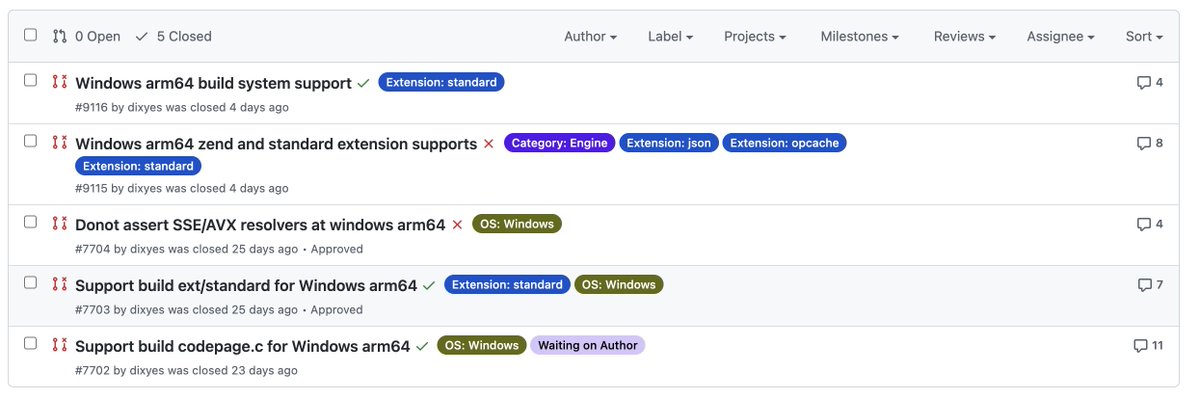View green check status on Windows arm64 build system support
Viewport: 1200px width, 399px height.
(x=363, y=83)
